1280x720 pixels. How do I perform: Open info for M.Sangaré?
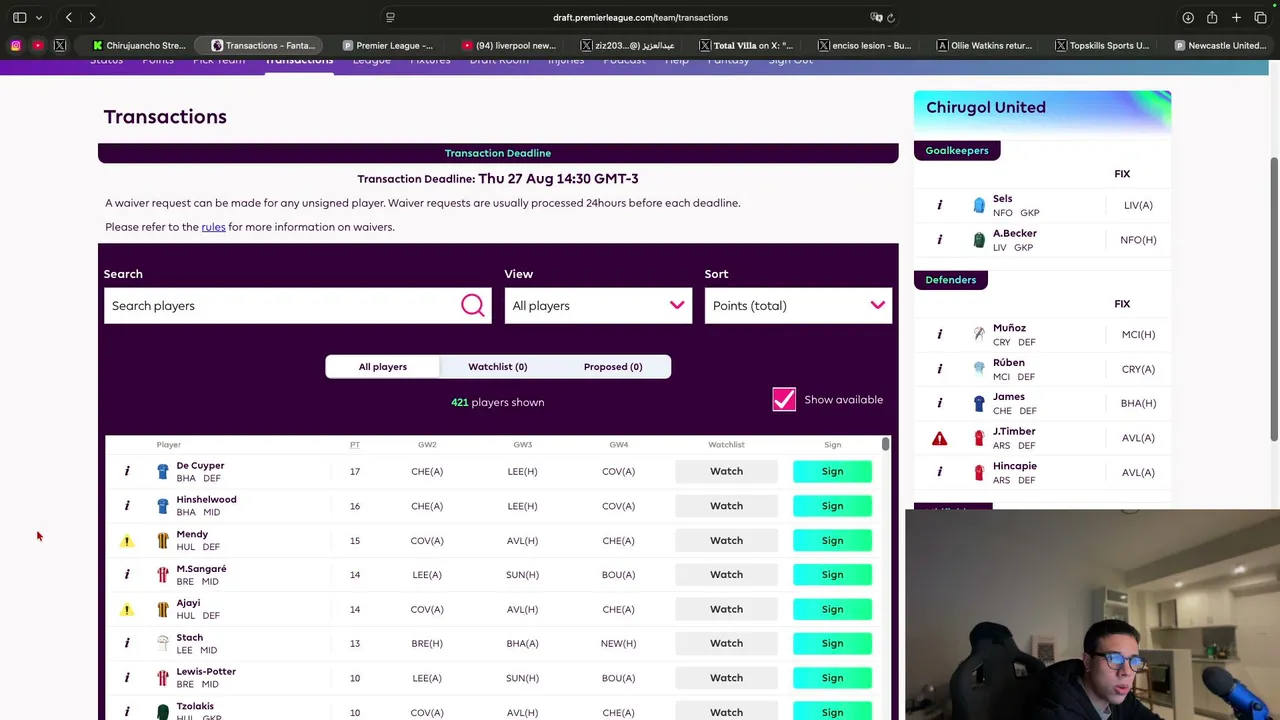(127, 574)
